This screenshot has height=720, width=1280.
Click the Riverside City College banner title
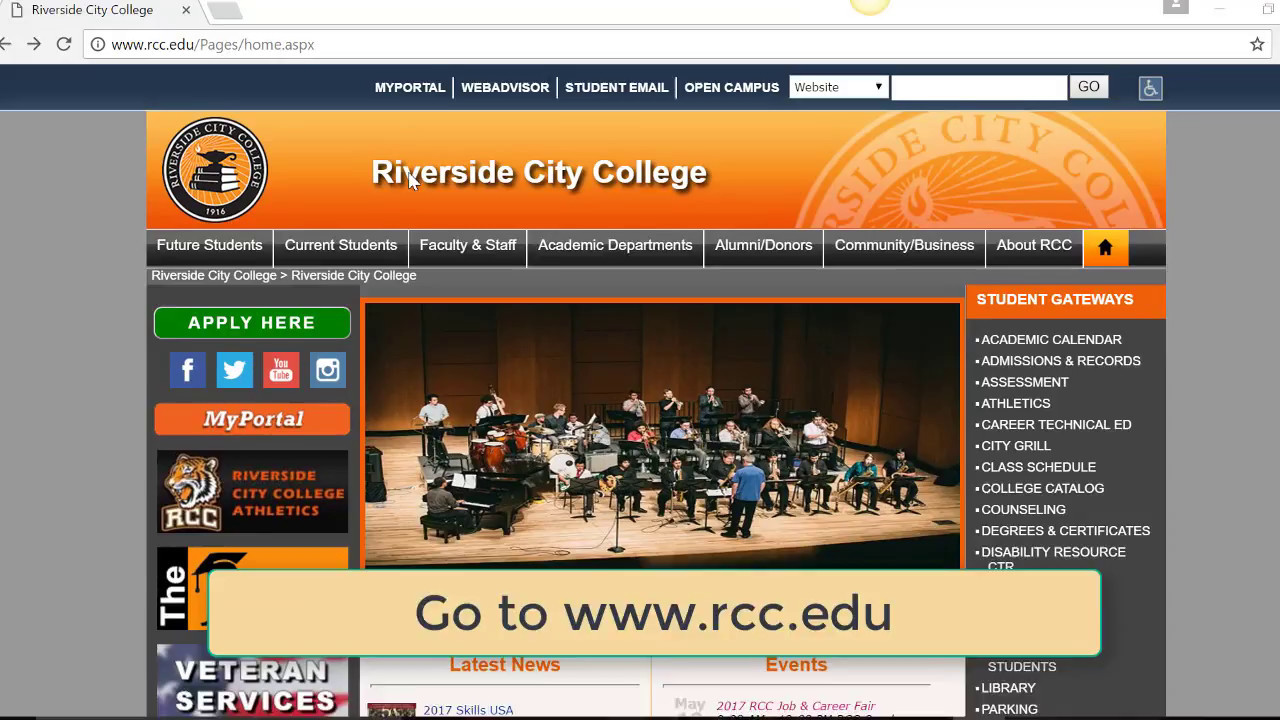(539, 172)
